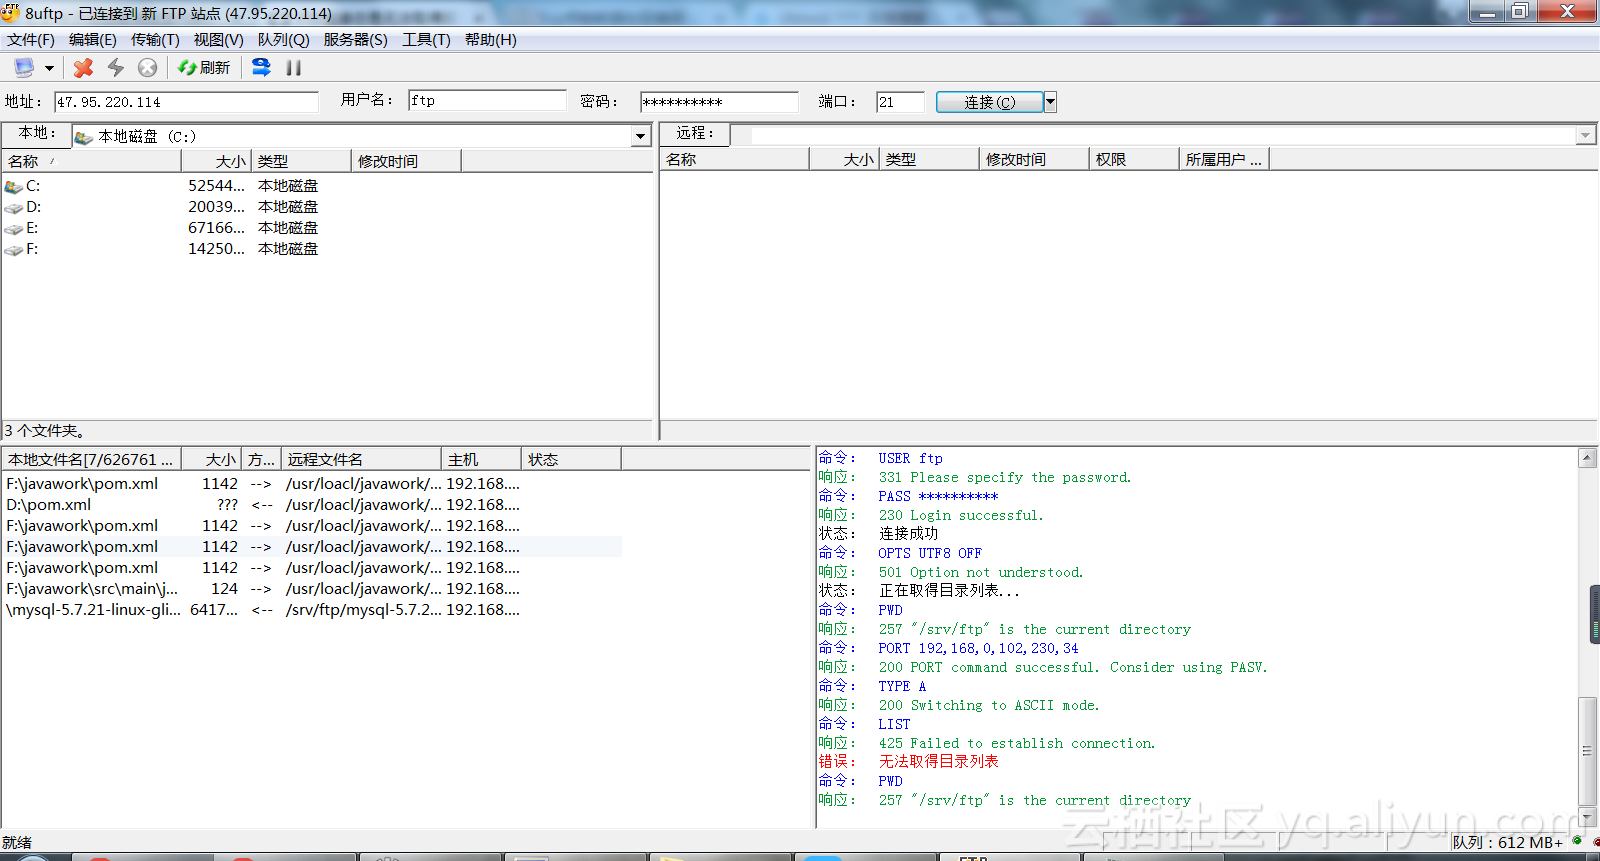Image resolution: width=1600 pixels, height=861 pixels.
Task: Click the queue 状态 column header
Action: coord(571,459)
